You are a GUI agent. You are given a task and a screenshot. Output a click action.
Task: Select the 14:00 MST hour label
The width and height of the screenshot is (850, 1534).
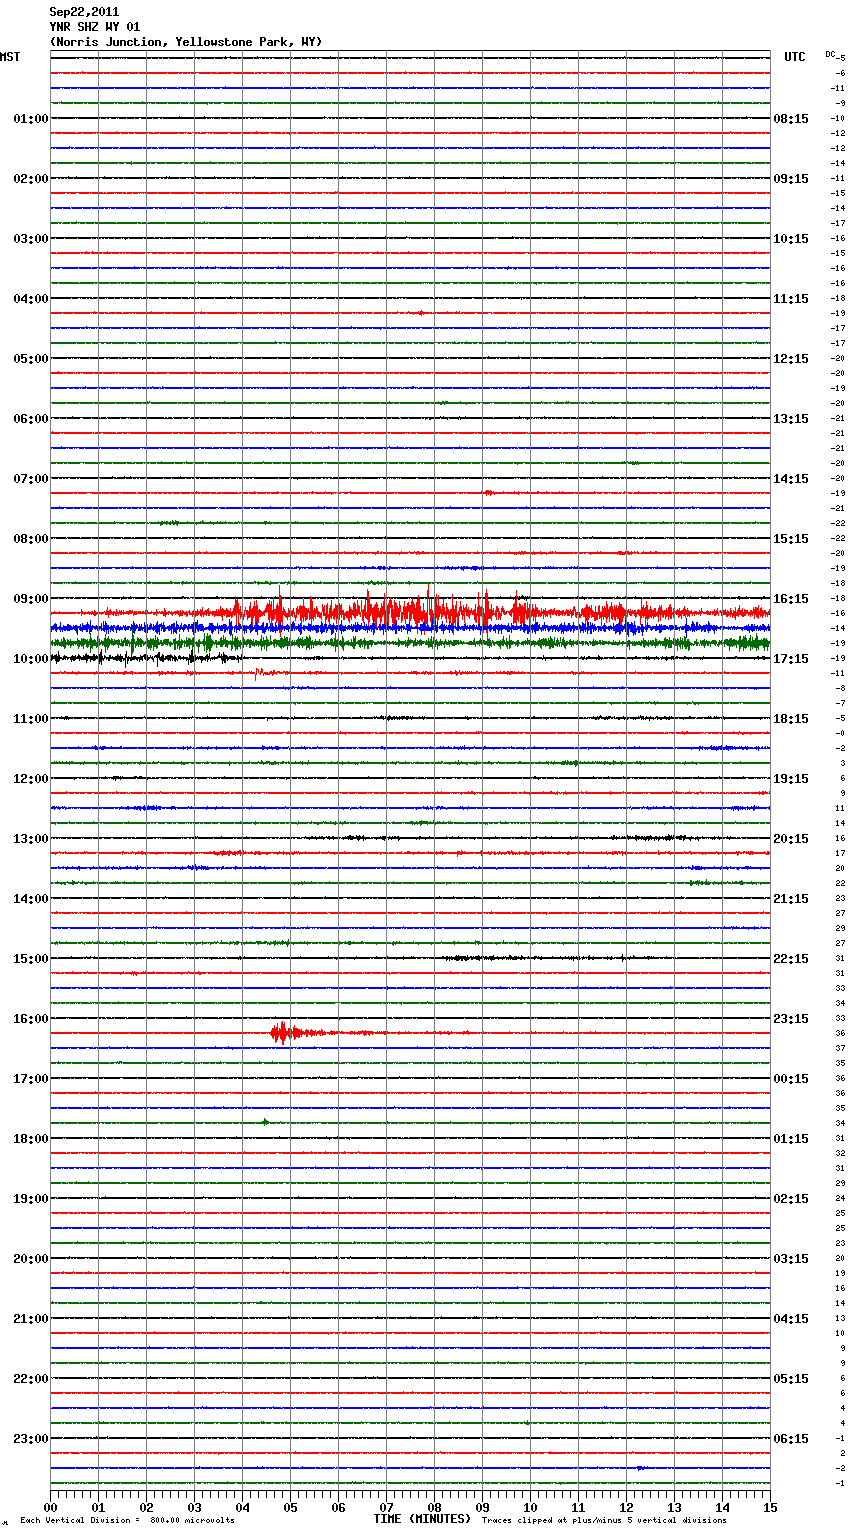(x=31, y=899)
